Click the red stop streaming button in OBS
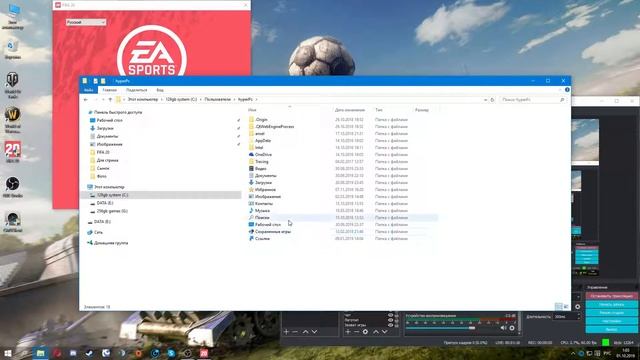The image size is (640, 360). click(x=611, y=296)
